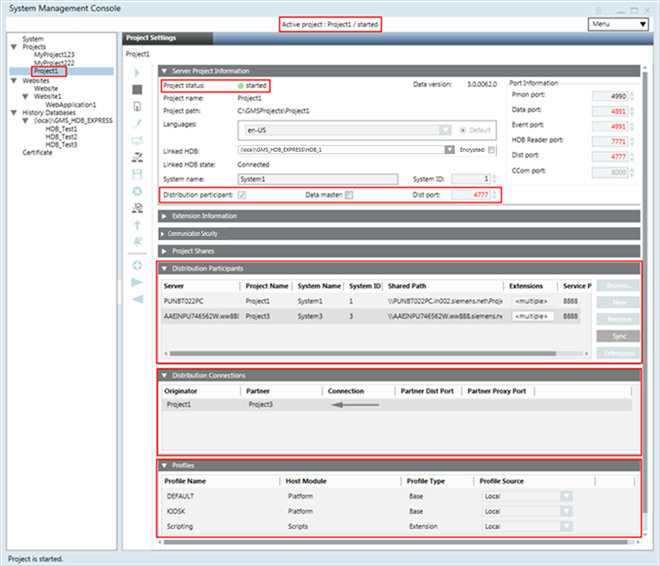Toggle the Distribution participant checkbox
660x566 pixels.
(242, 194)
